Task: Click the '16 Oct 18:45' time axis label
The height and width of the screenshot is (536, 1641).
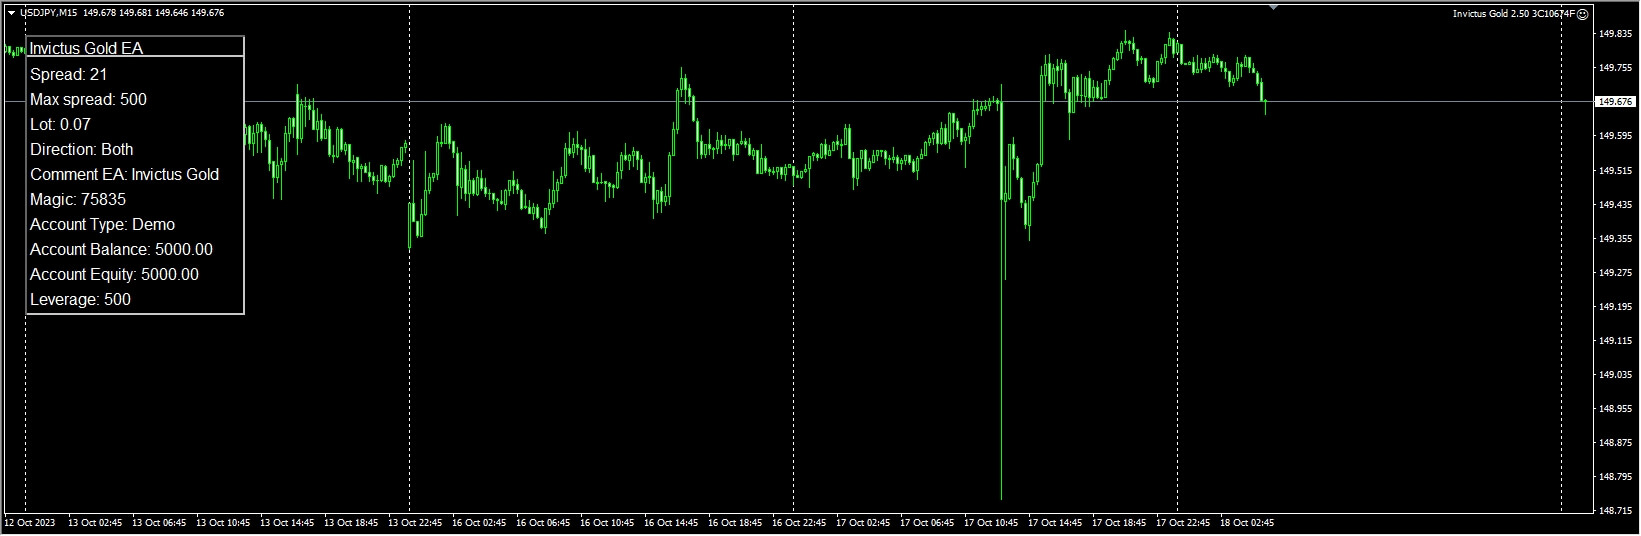Action: pos(735,522)
